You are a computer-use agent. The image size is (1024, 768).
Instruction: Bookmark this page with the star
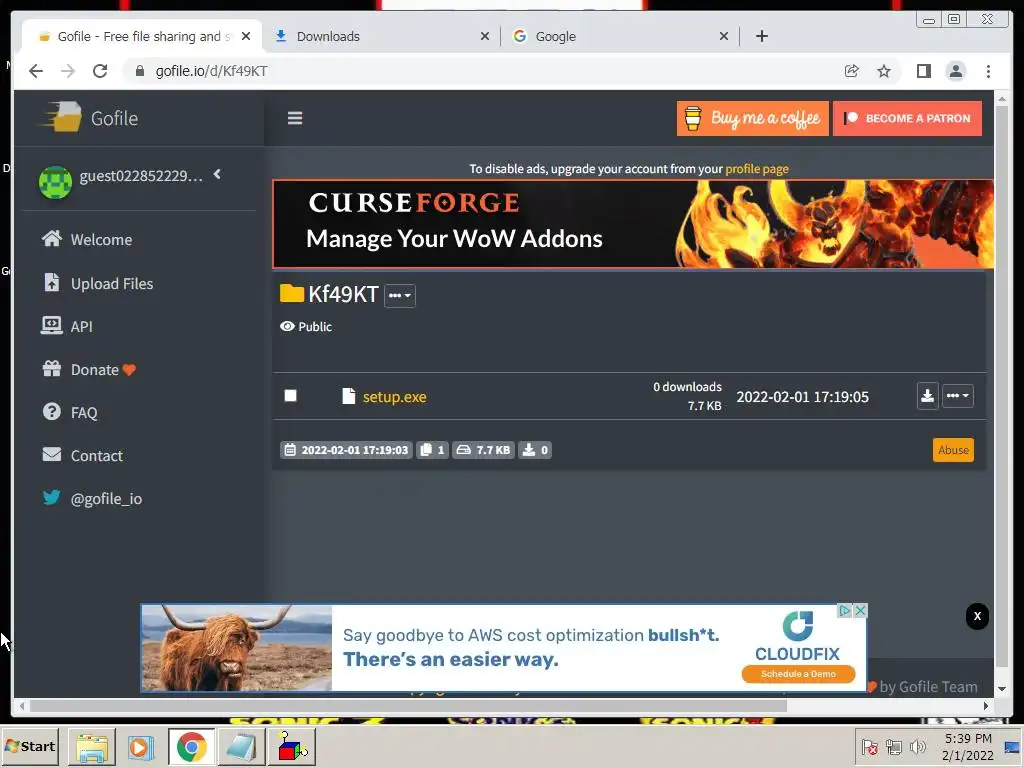884,71
